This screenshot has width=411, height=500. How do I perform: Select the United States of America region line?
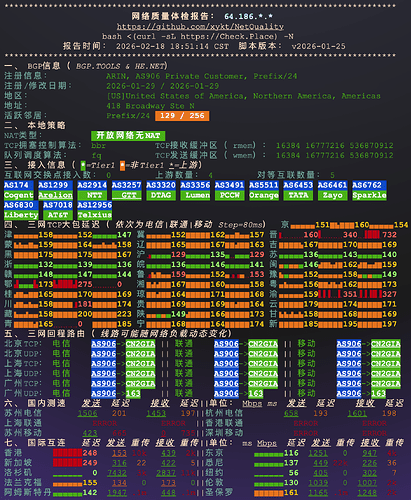(x=243, y=96)
